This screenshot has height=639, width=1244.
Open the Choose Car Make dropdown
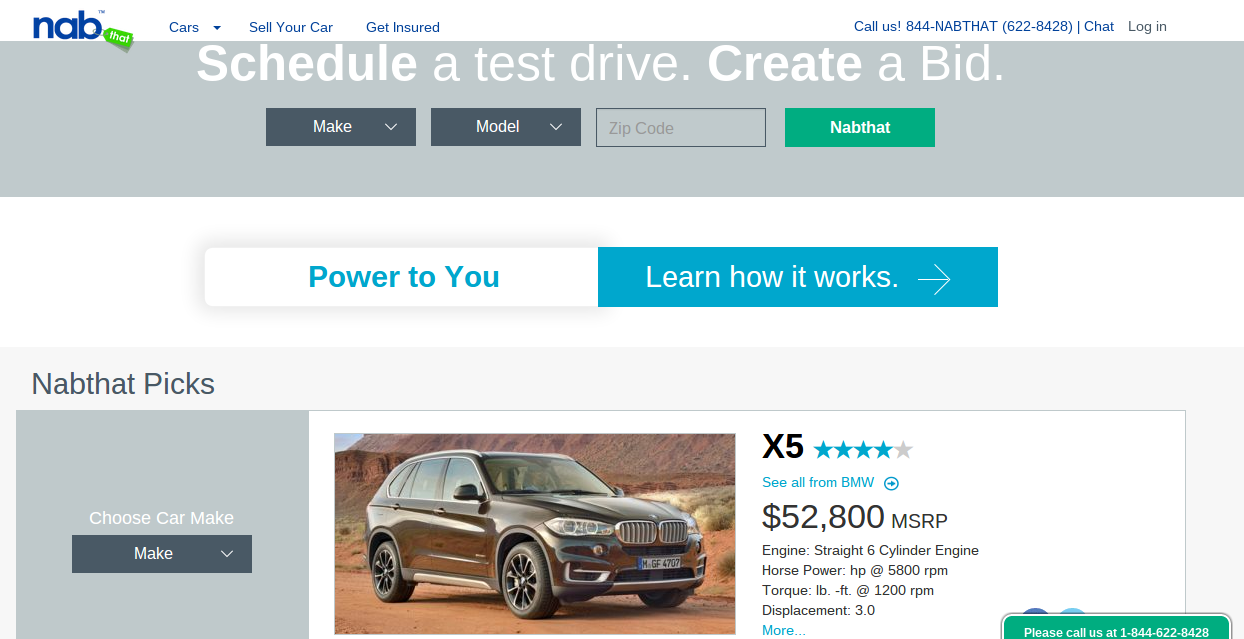(x=162, y=554)
